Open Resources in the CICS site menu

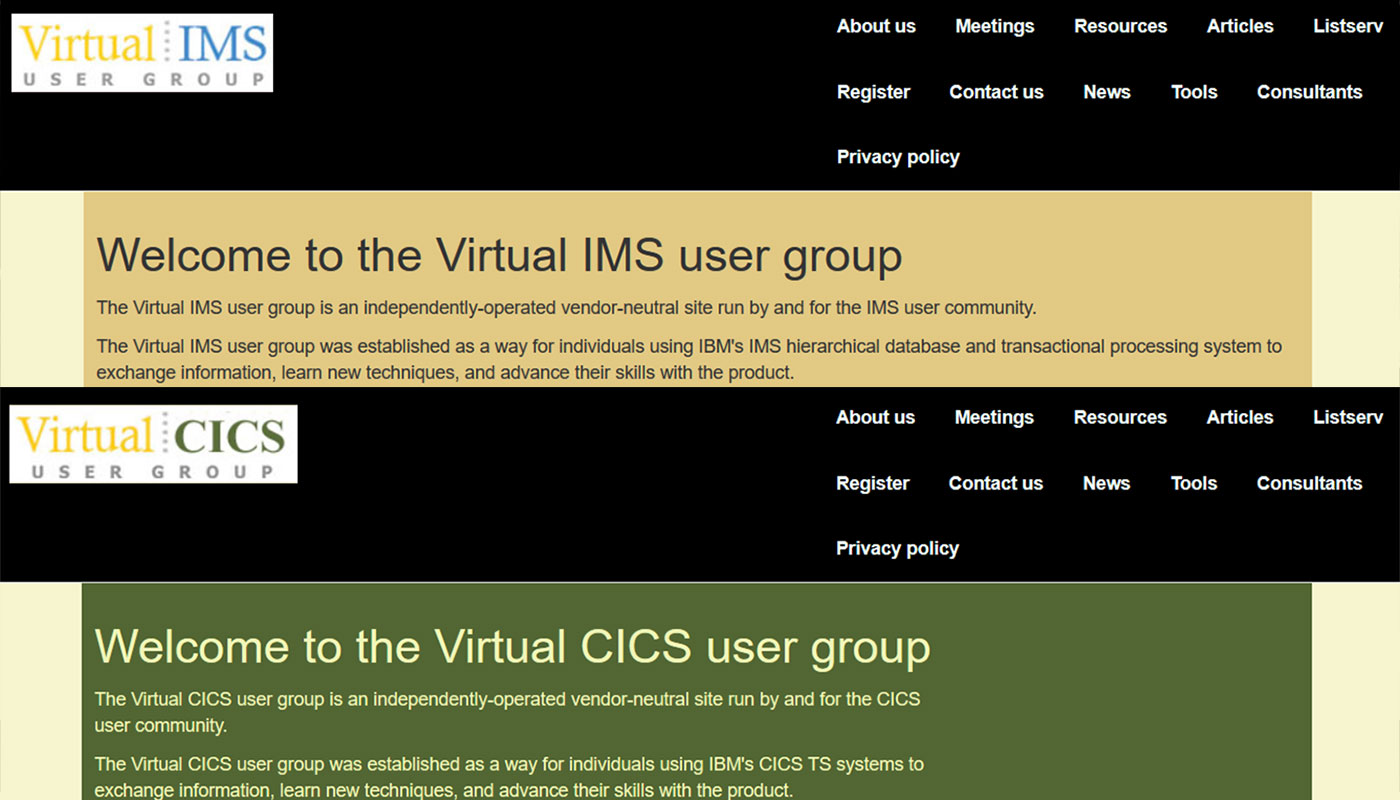pos(1120,418)
